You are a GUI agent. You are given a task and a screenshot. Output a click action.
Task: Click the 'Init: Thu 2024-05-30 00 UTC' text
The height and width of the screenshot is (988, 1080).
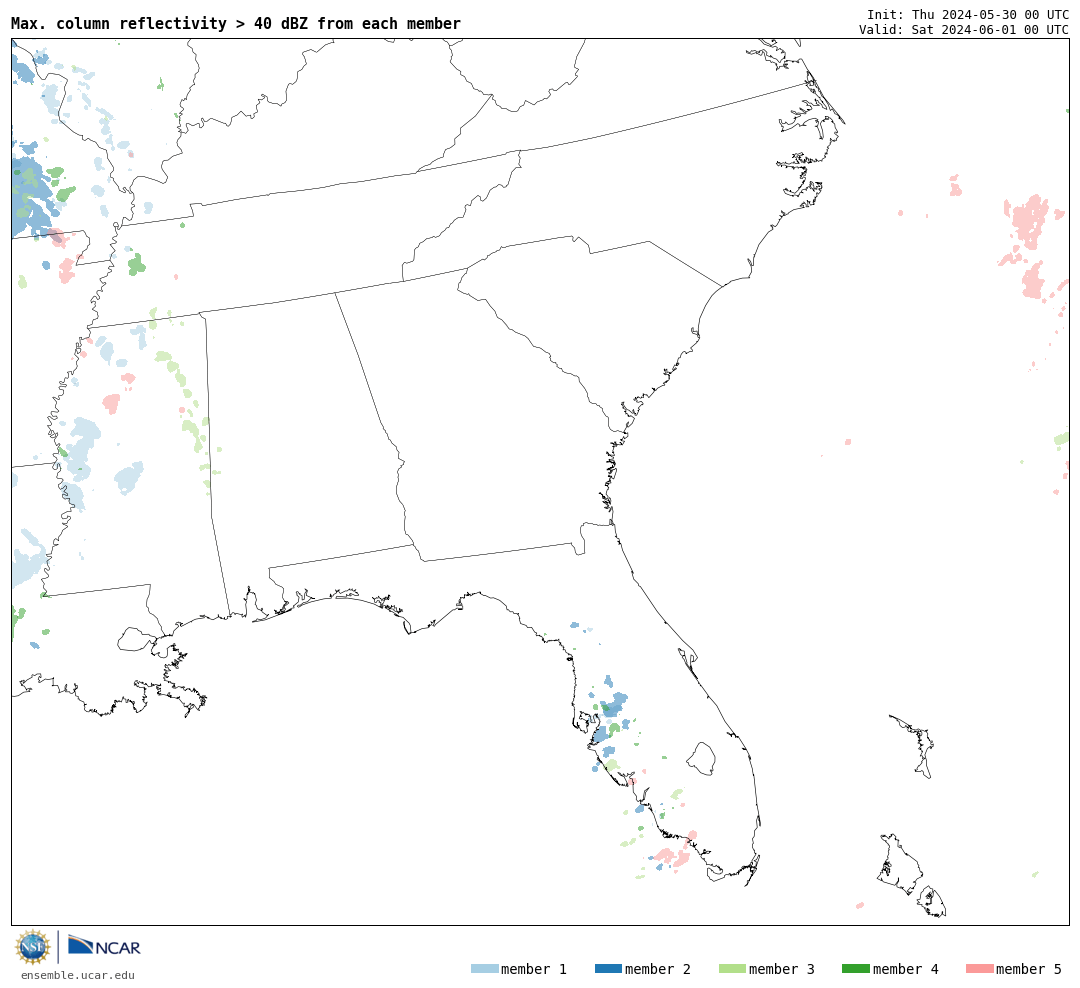pos(968,14)
